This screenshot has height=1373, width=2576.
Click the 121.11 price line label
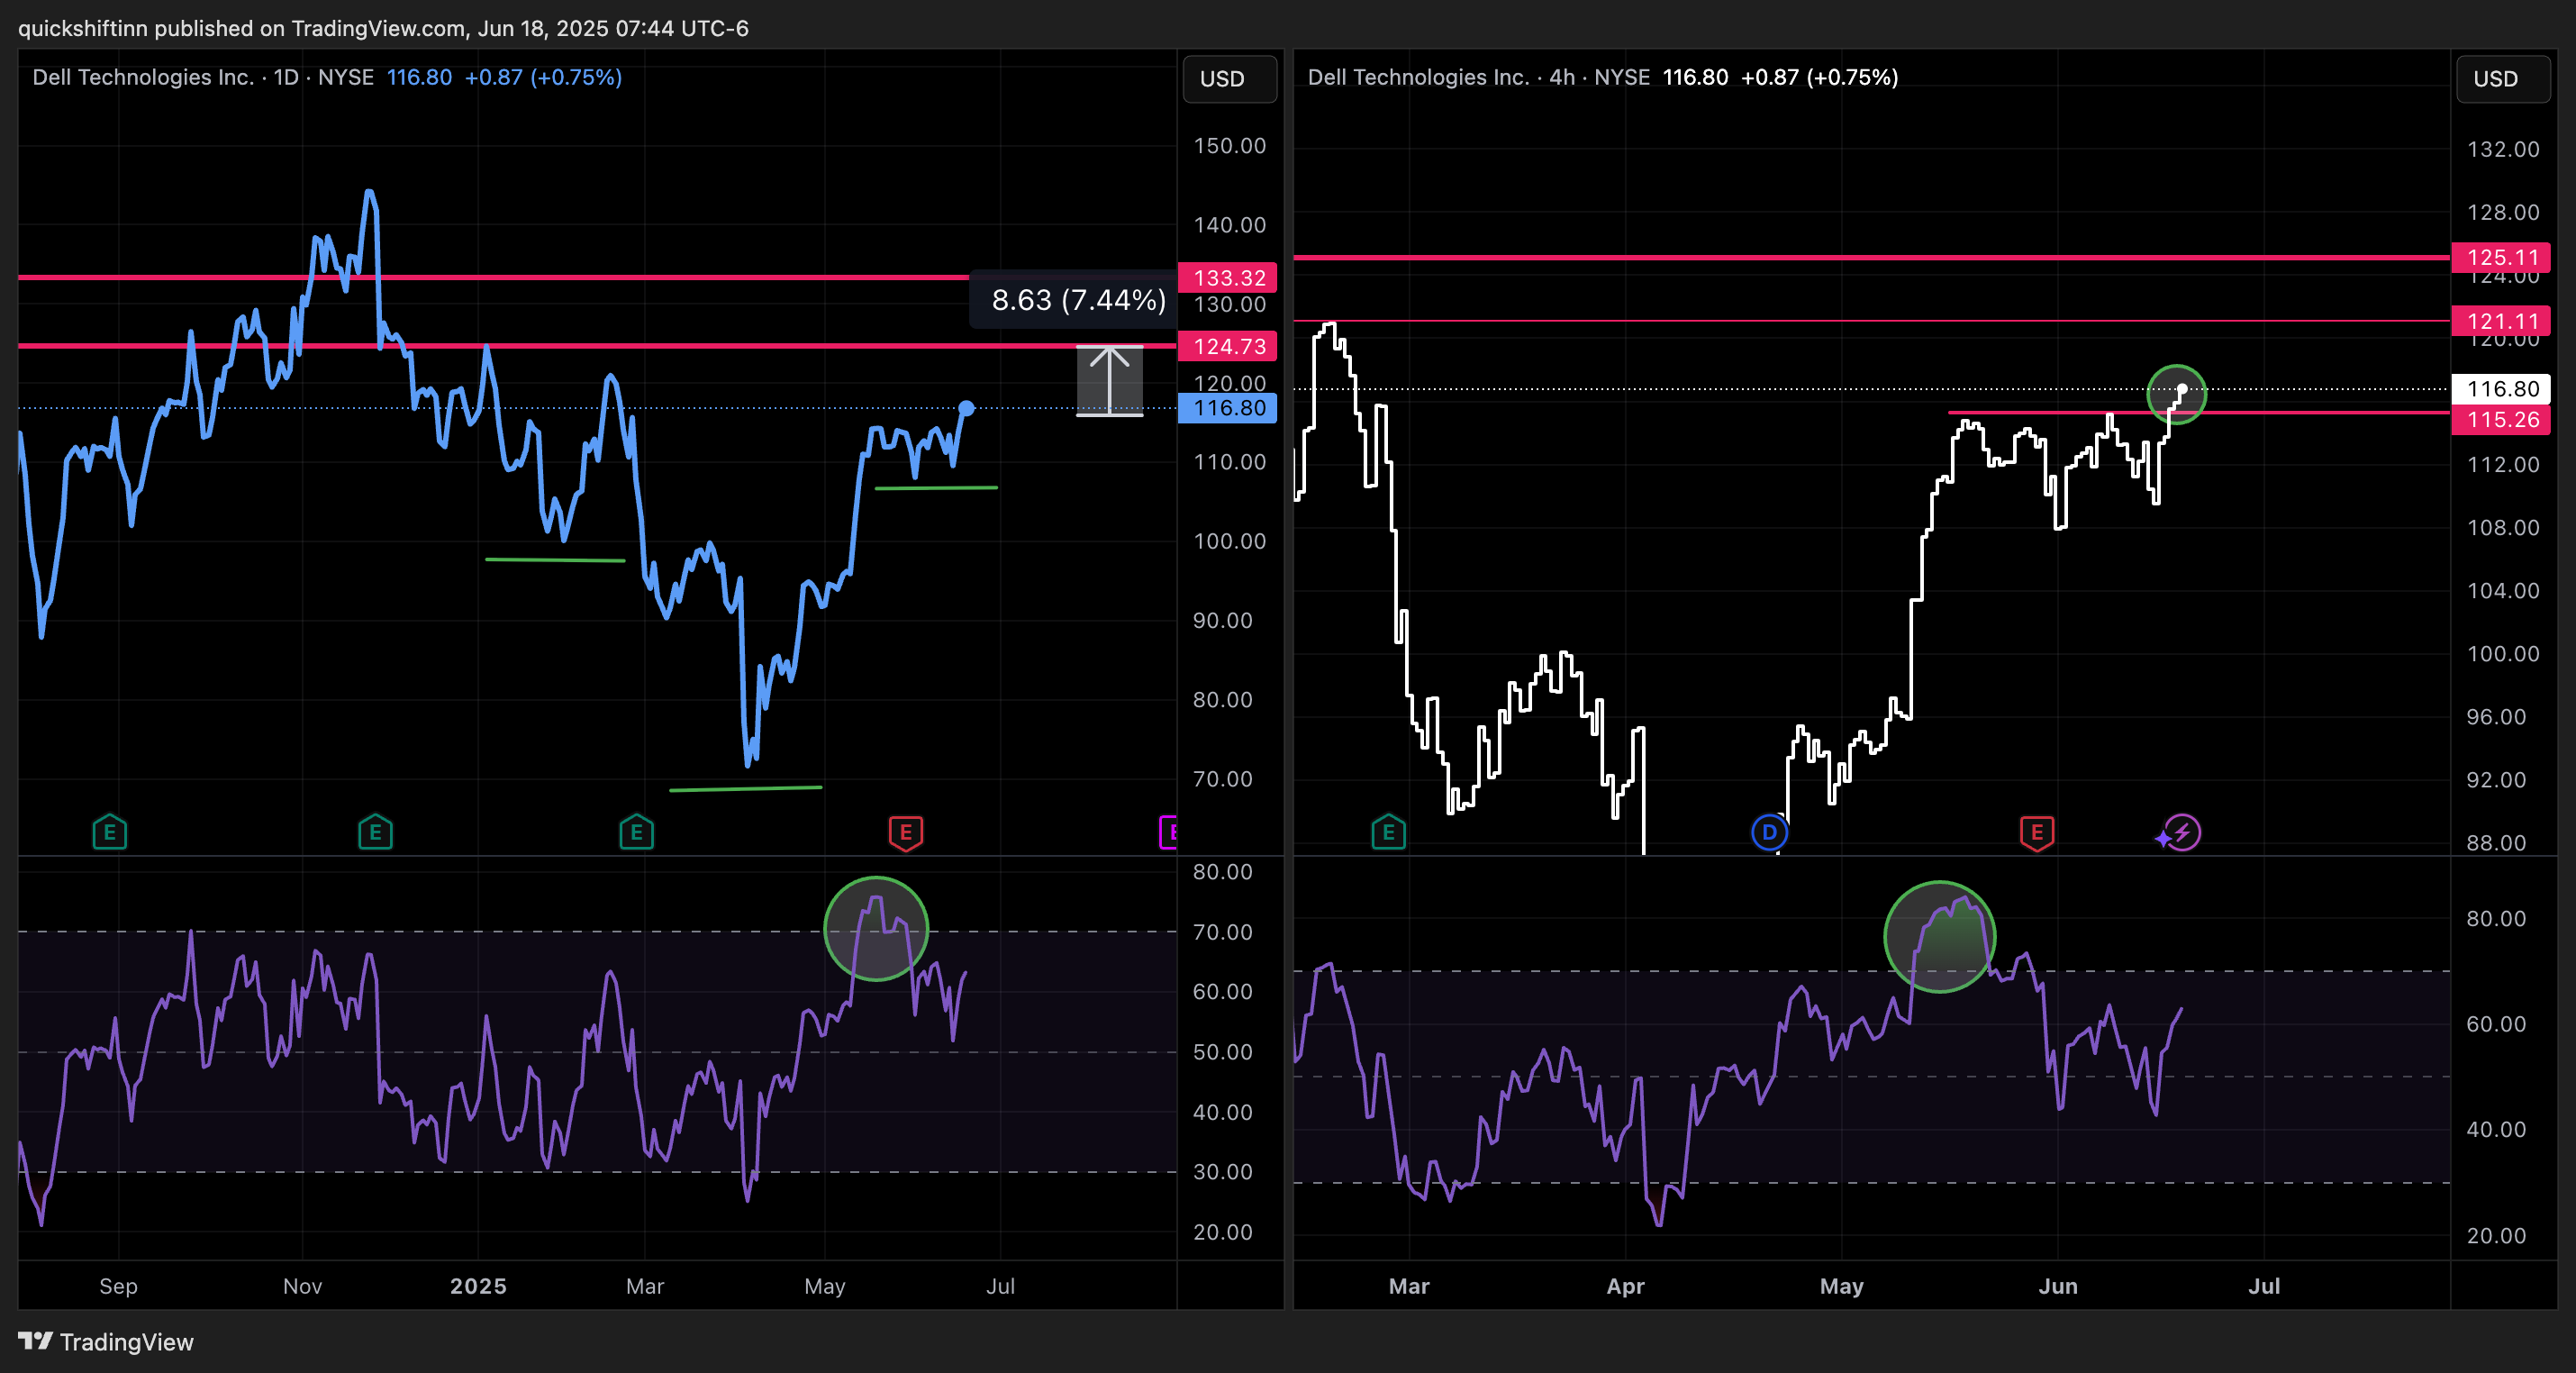click(2501, 322)
